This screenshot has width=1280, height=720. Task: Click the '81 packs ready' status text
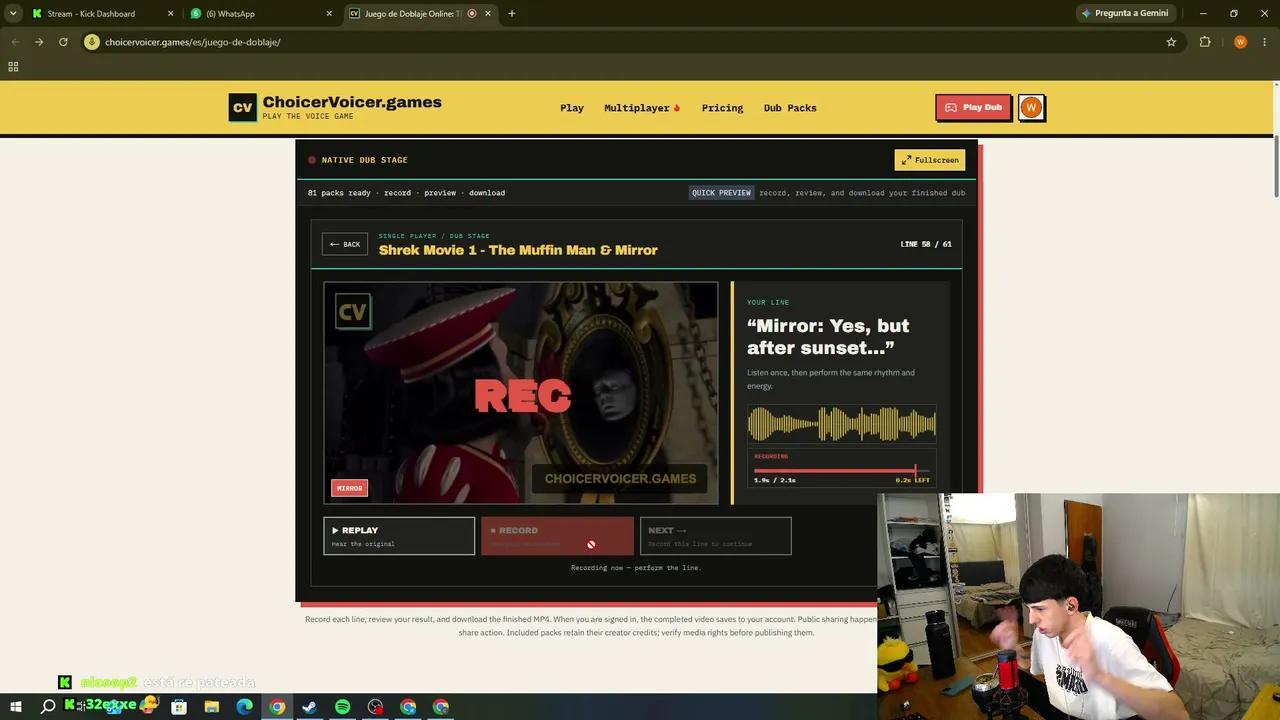(x=406, y=193)
